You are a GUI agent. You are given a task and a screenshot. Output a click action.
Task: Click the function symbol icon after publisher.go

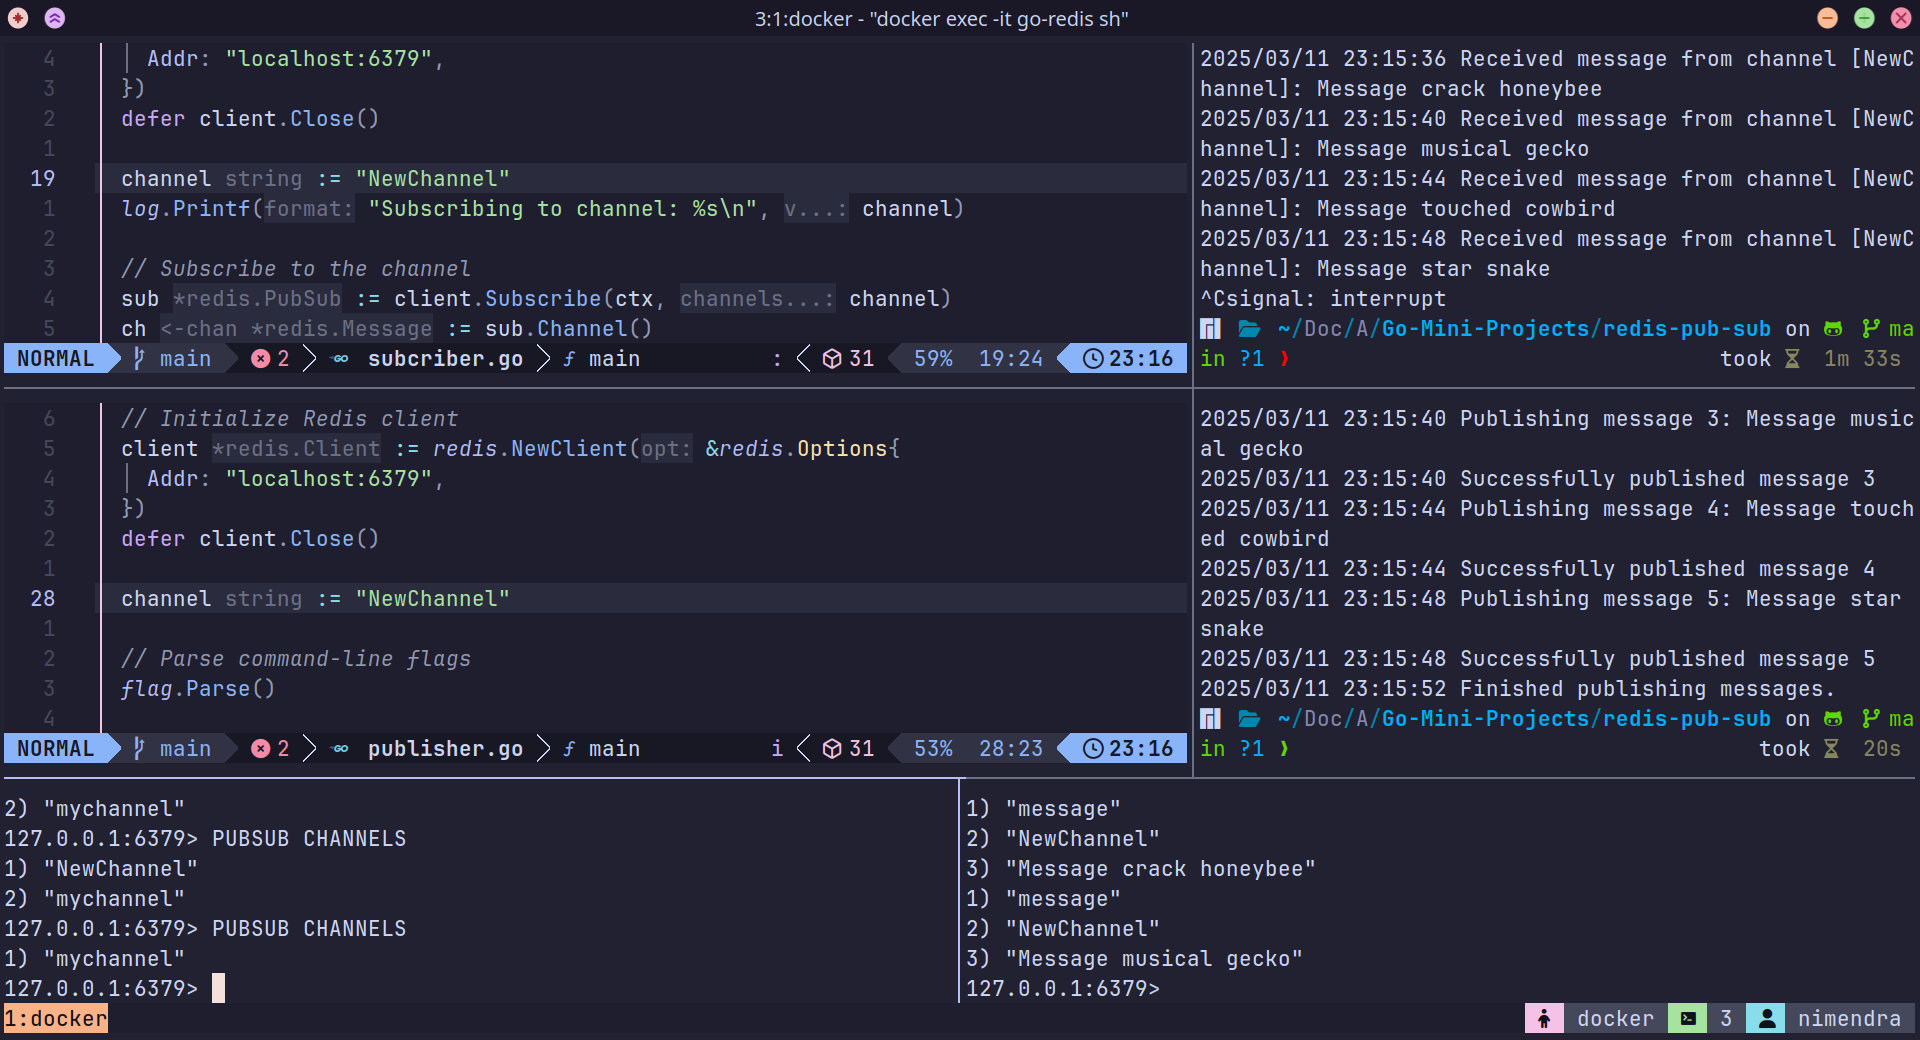[569, 748]
